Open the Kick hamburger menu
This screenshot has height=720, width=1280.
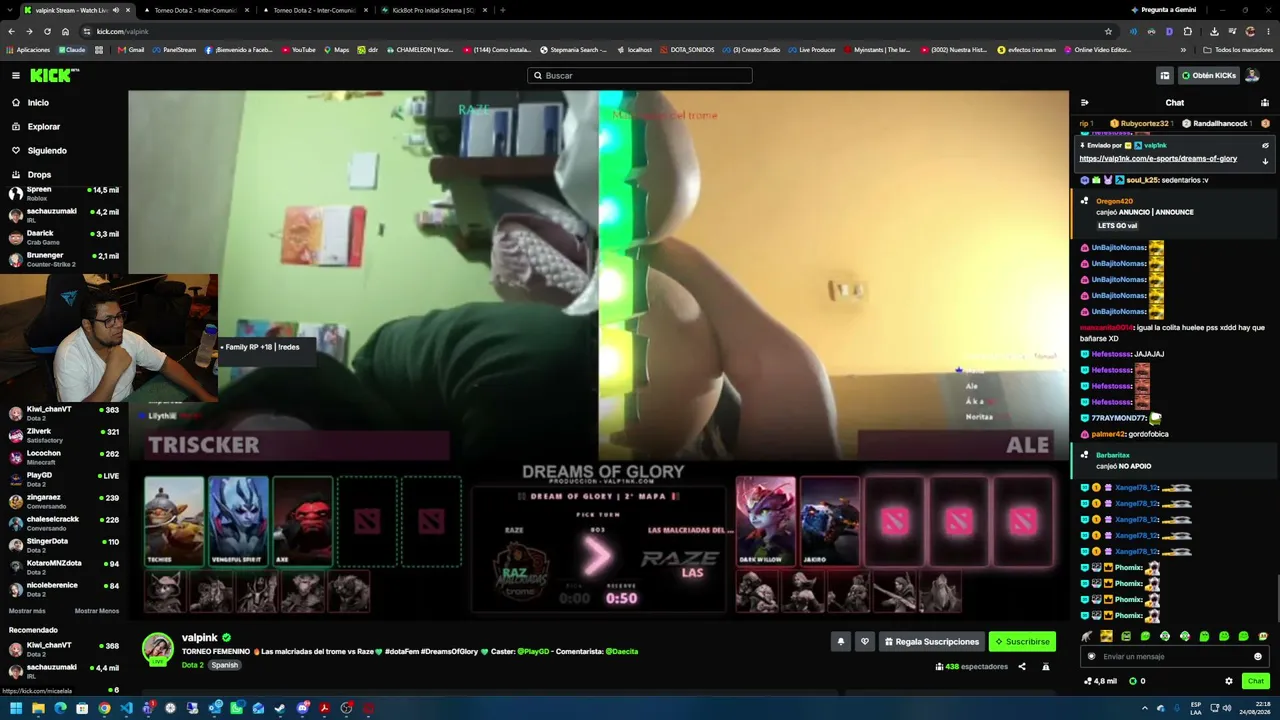click(16, 75)
